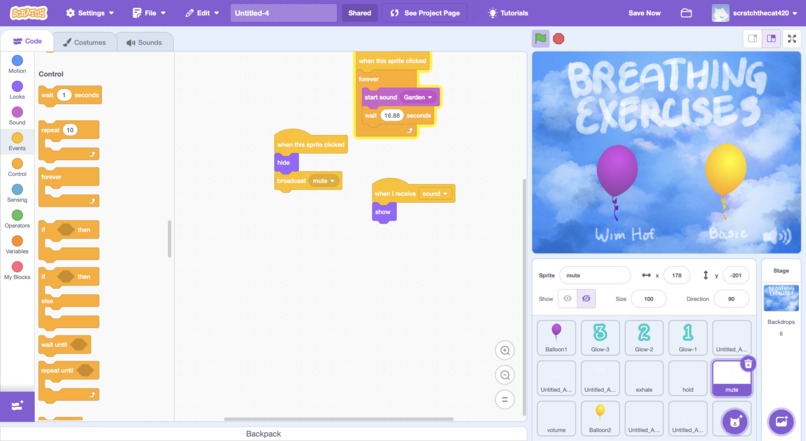The height and width of the screenshot is (441, 806).
Task: Click See Project Page button
Action: (x=425, y=13)
